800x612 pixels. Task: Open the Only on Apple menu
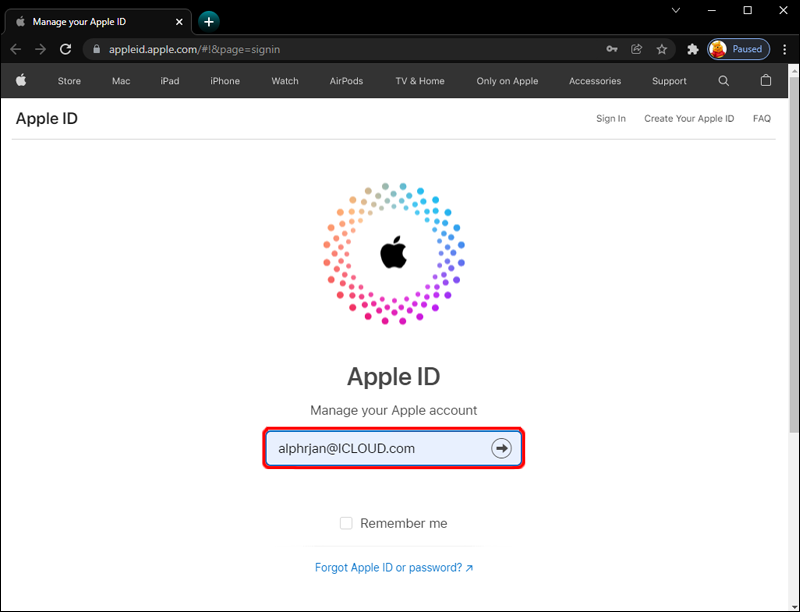pyautogui.click(x=507, y=81)
